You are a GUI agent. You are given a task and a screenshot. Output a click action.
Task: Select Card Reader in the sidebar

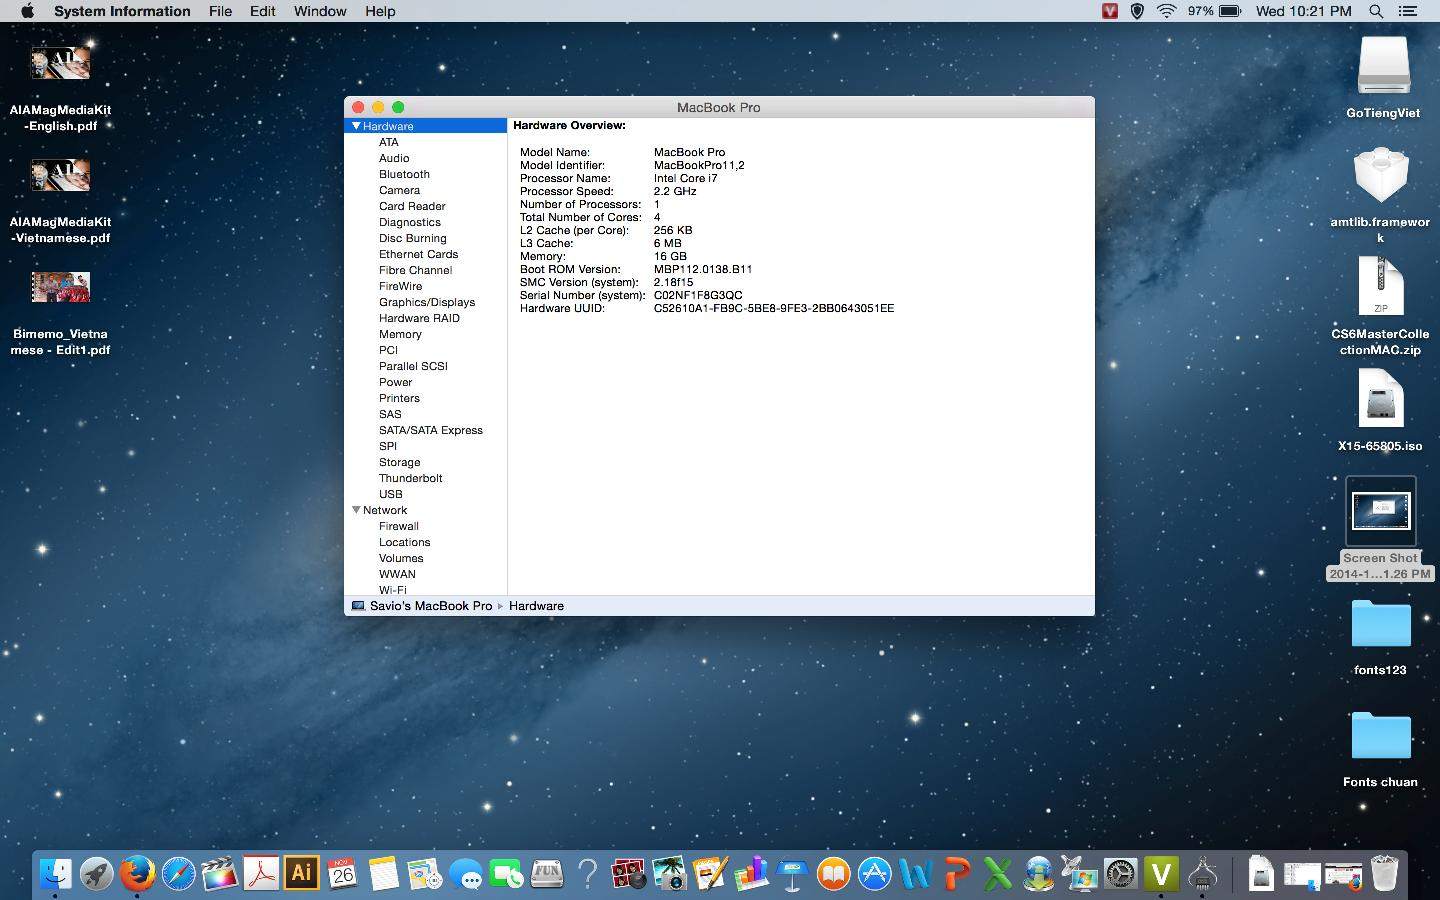[412, 206]
